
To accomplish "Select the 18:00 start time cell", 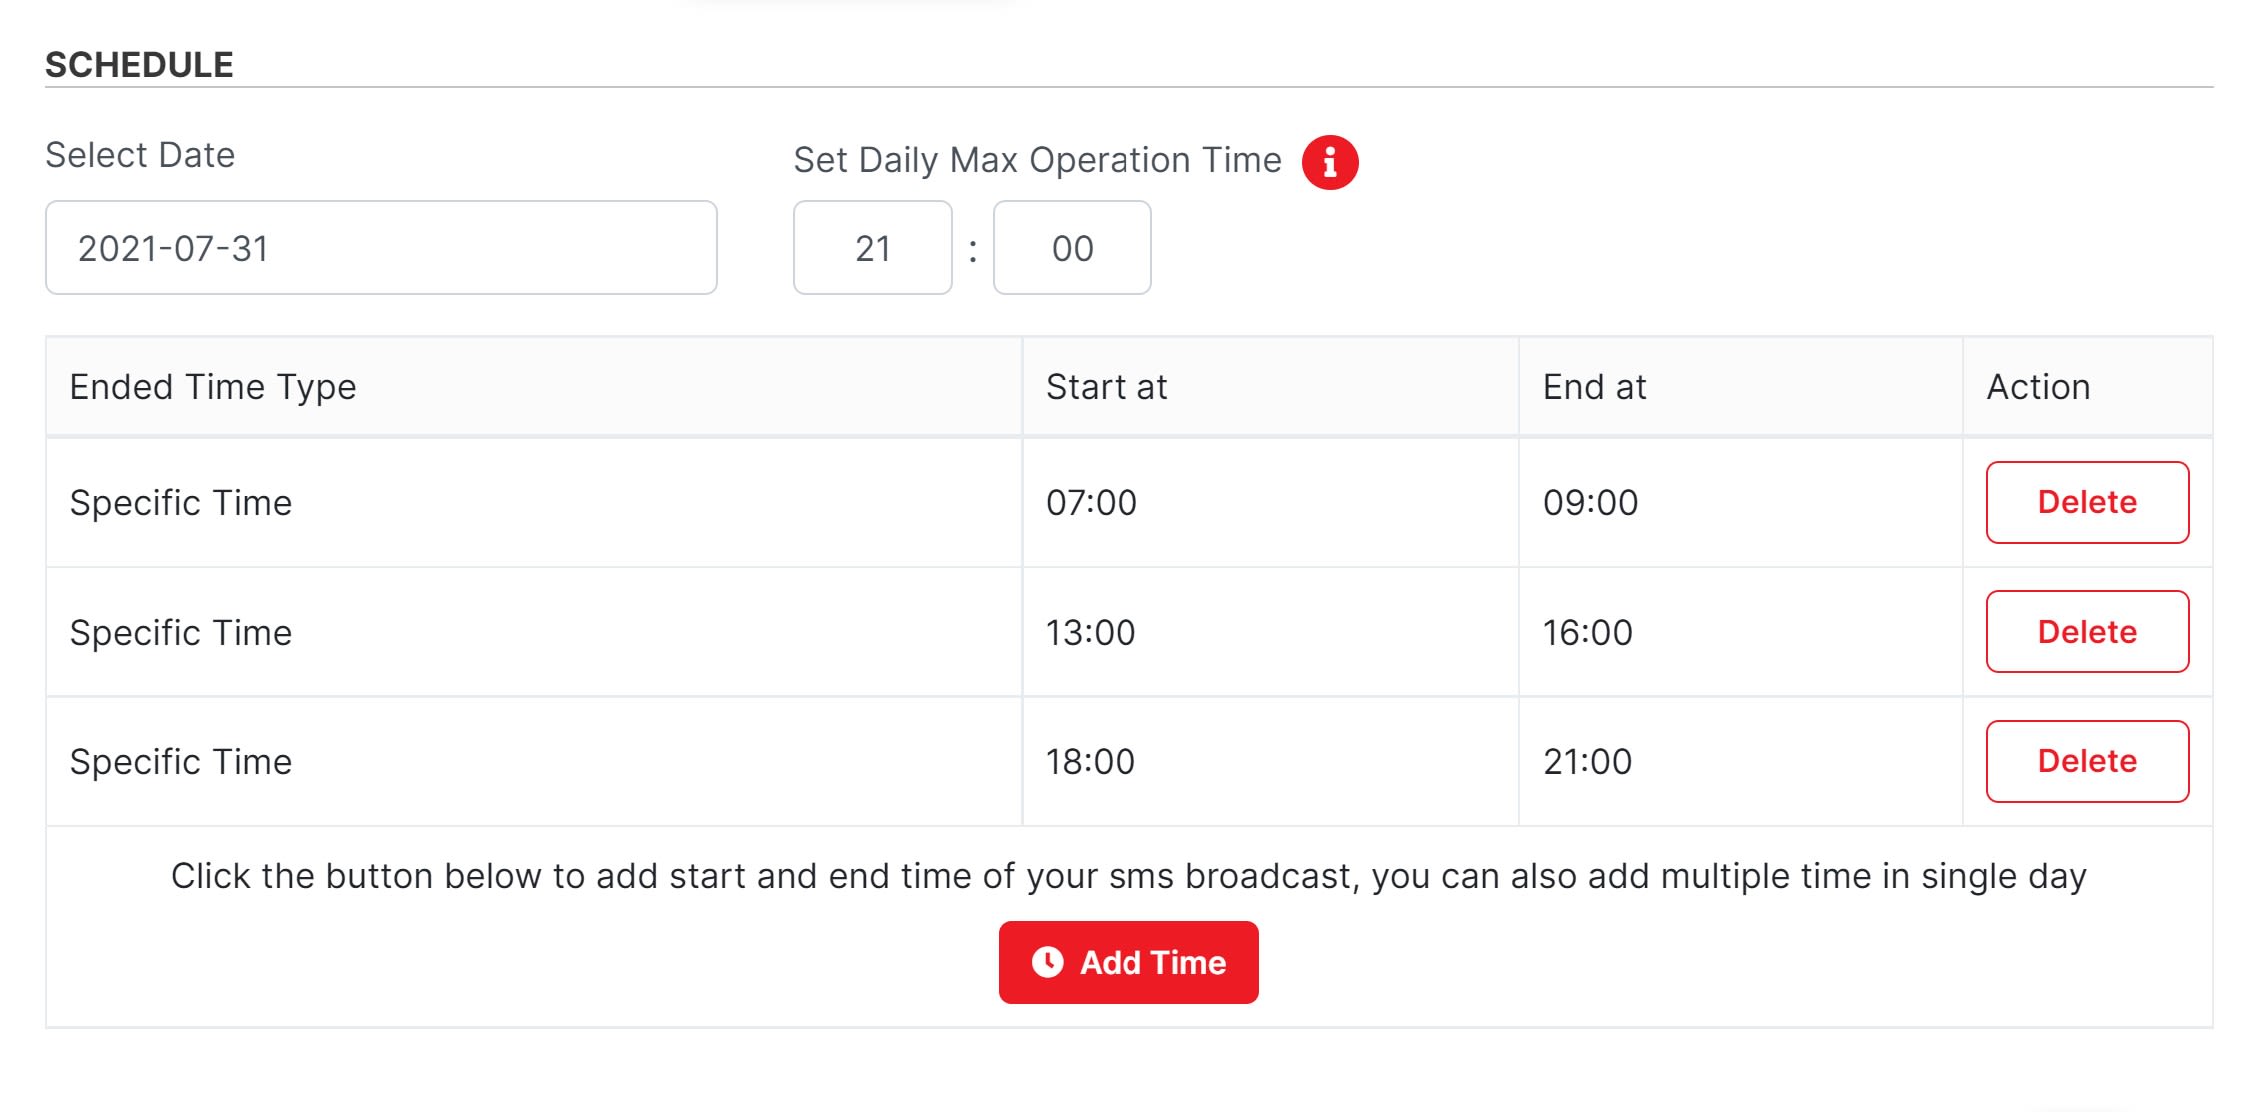I will tap(1090, 761).
